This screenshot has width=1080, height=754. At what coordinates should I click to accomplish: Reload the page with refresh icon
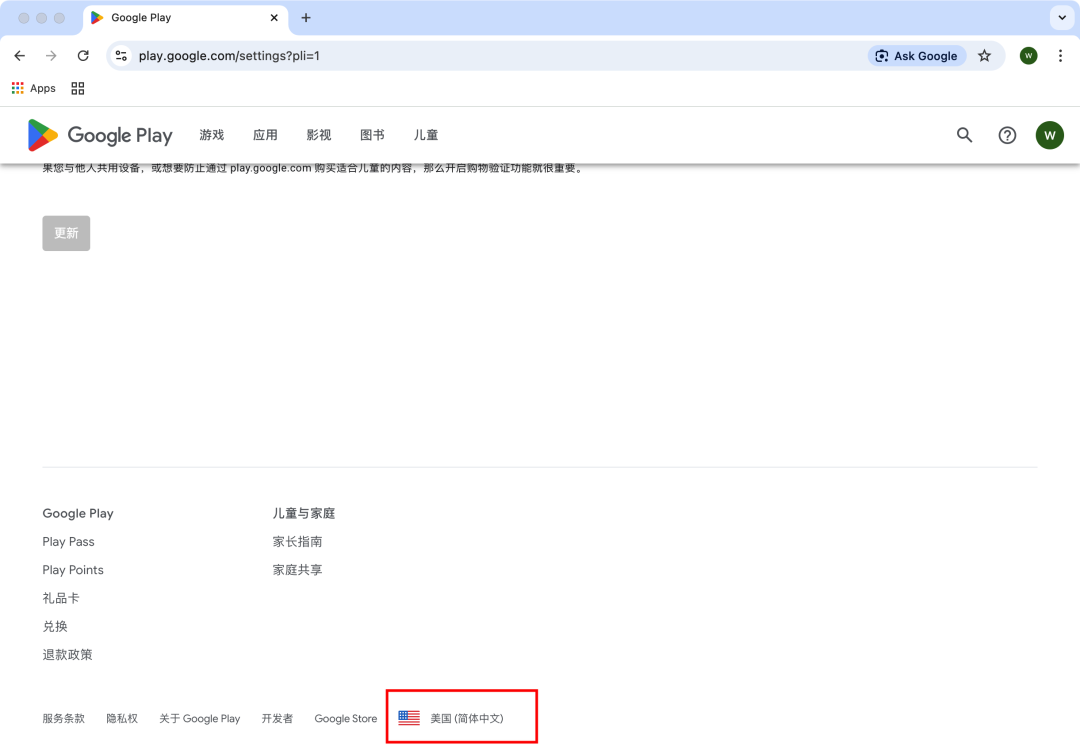click(83, 56)
